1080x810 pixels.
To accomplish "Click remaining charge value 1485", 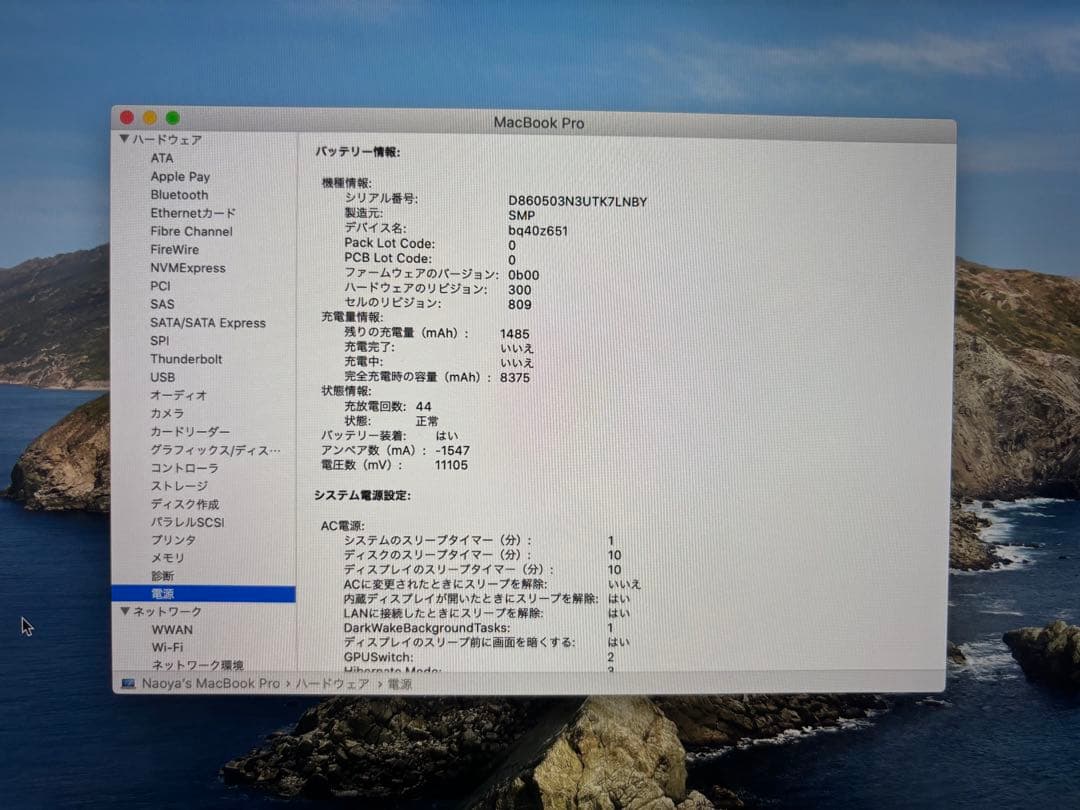I will [515, 333].
